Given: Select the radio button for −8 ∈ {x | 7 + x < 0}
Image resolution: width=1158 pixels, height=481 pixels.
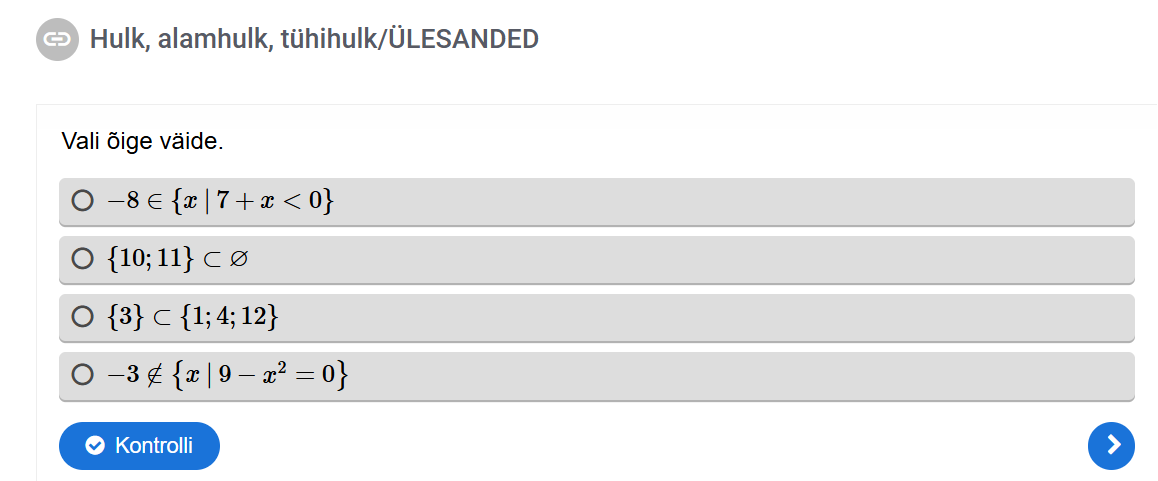Looking at the screenshot, I should (82, 201).
